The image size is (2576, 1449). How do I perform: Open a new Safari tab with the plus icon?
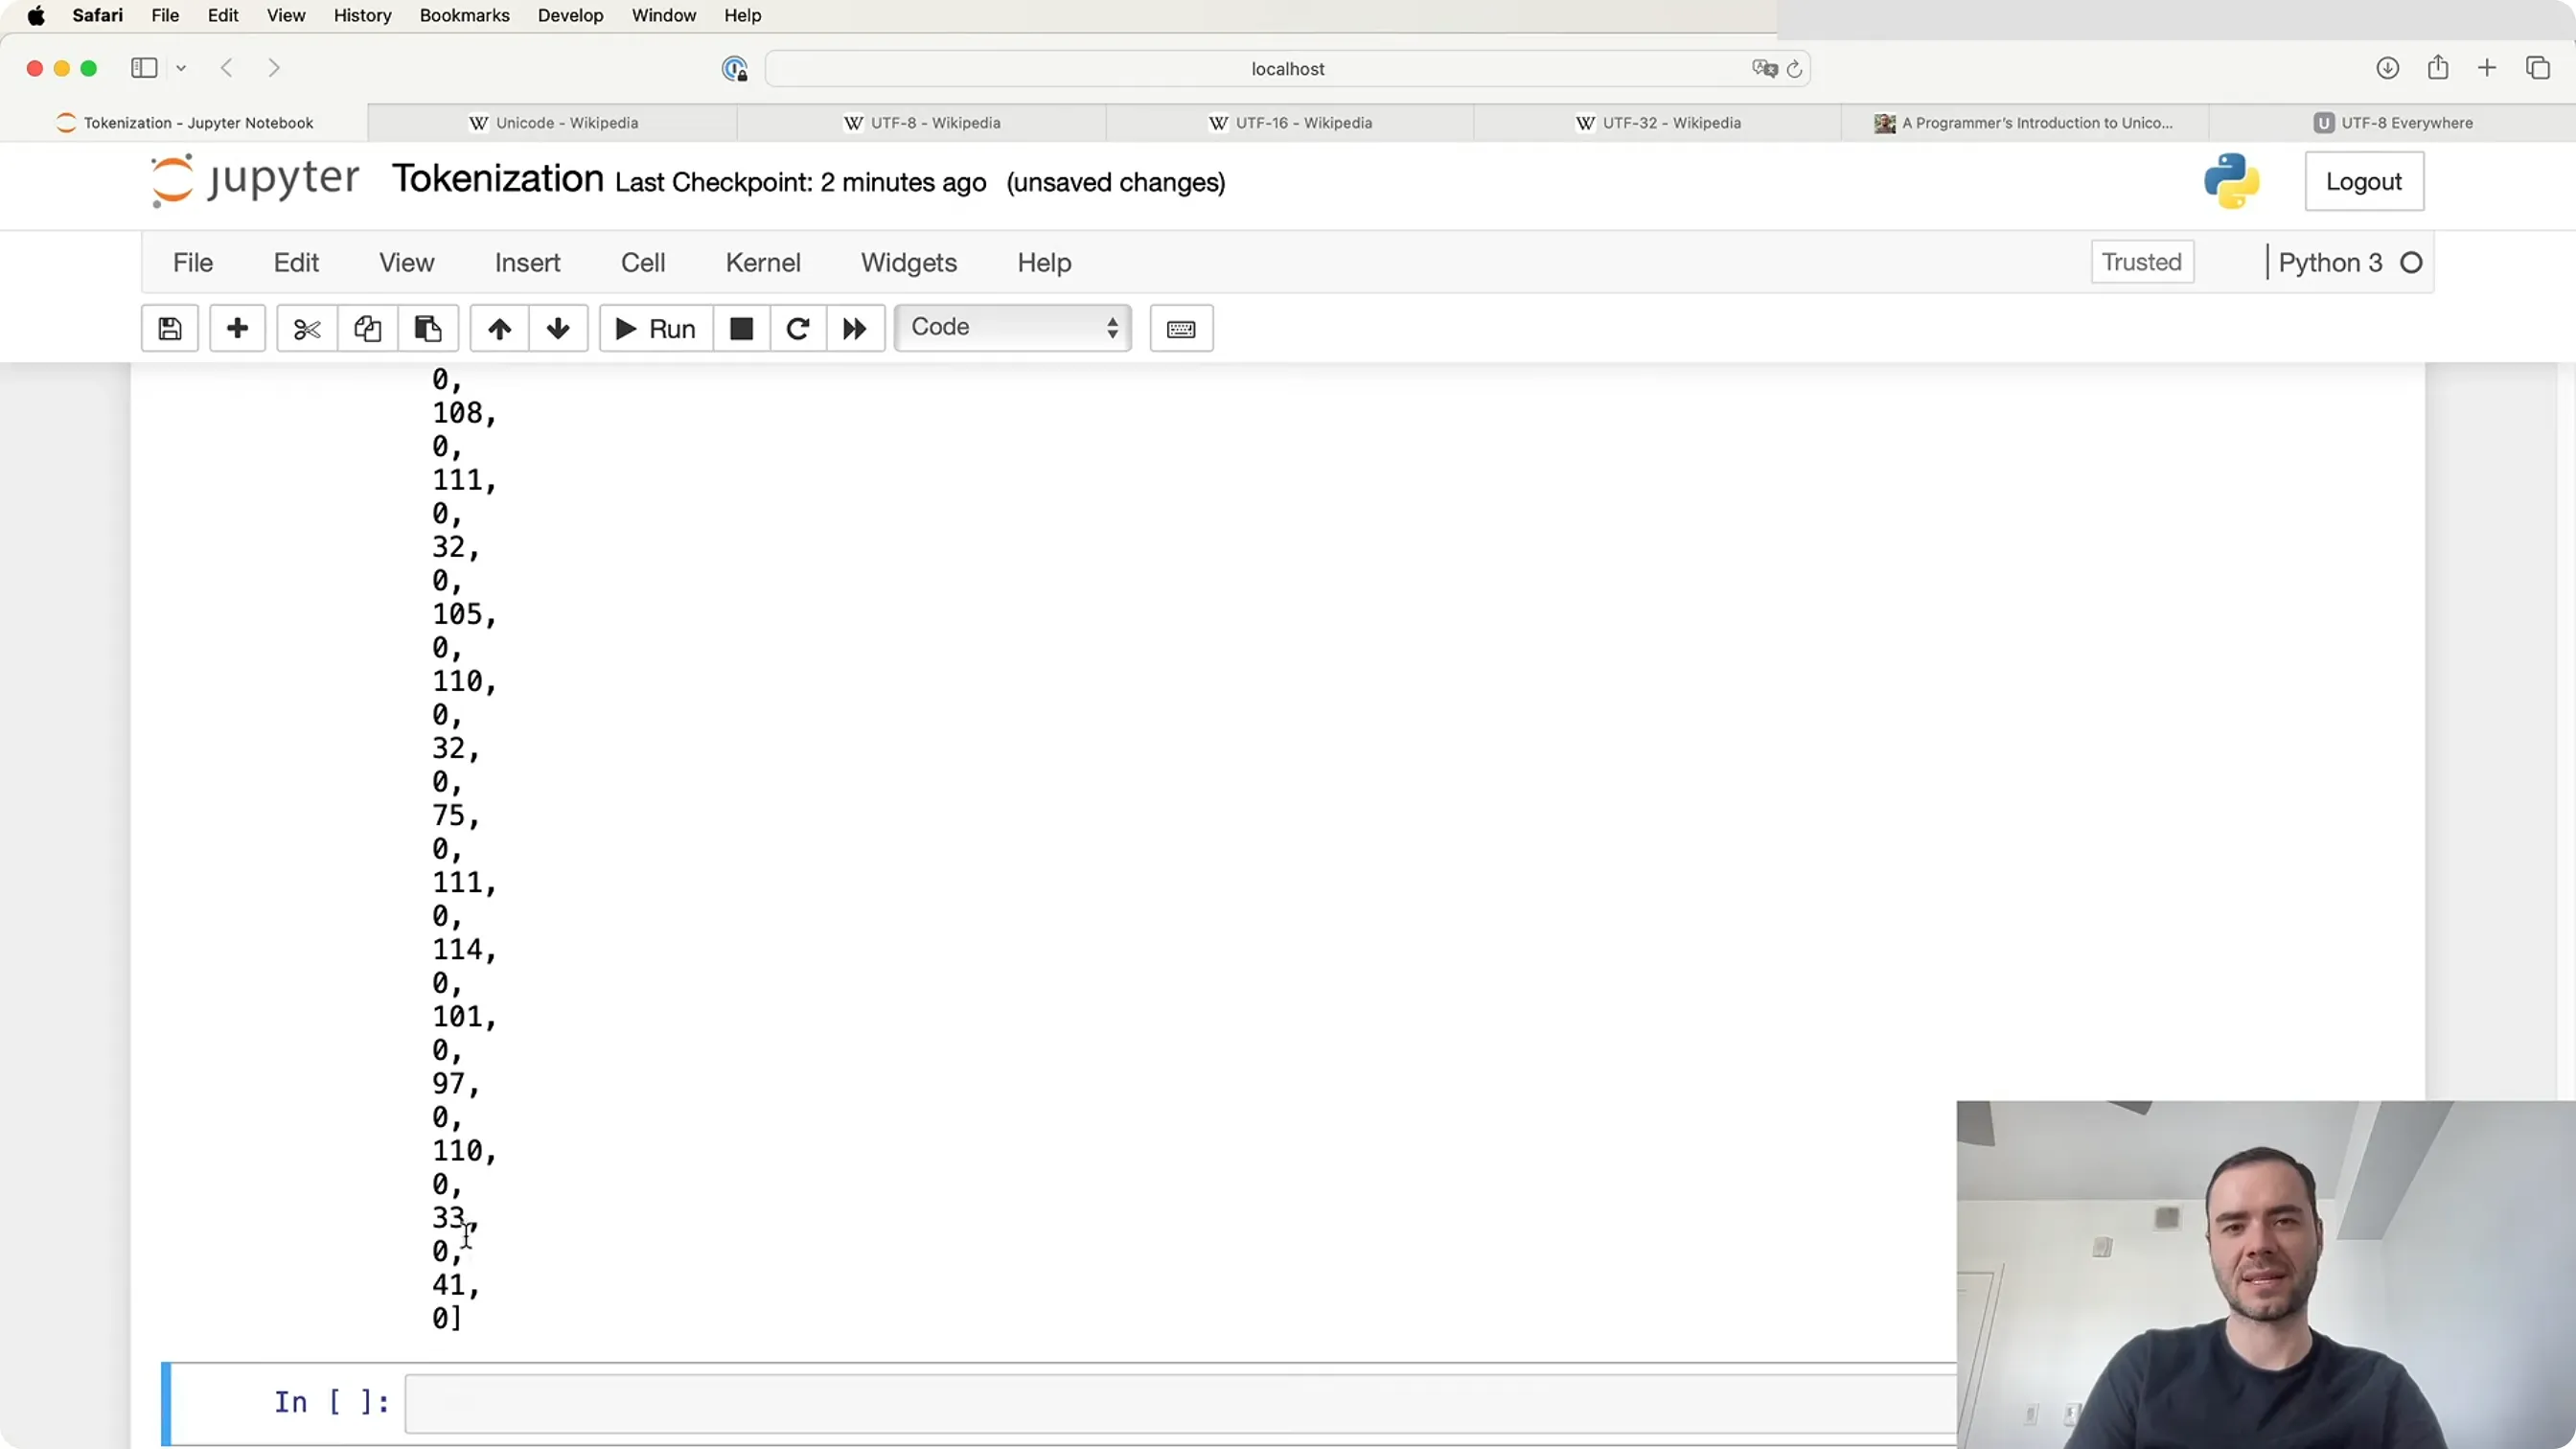(2487, 68)
